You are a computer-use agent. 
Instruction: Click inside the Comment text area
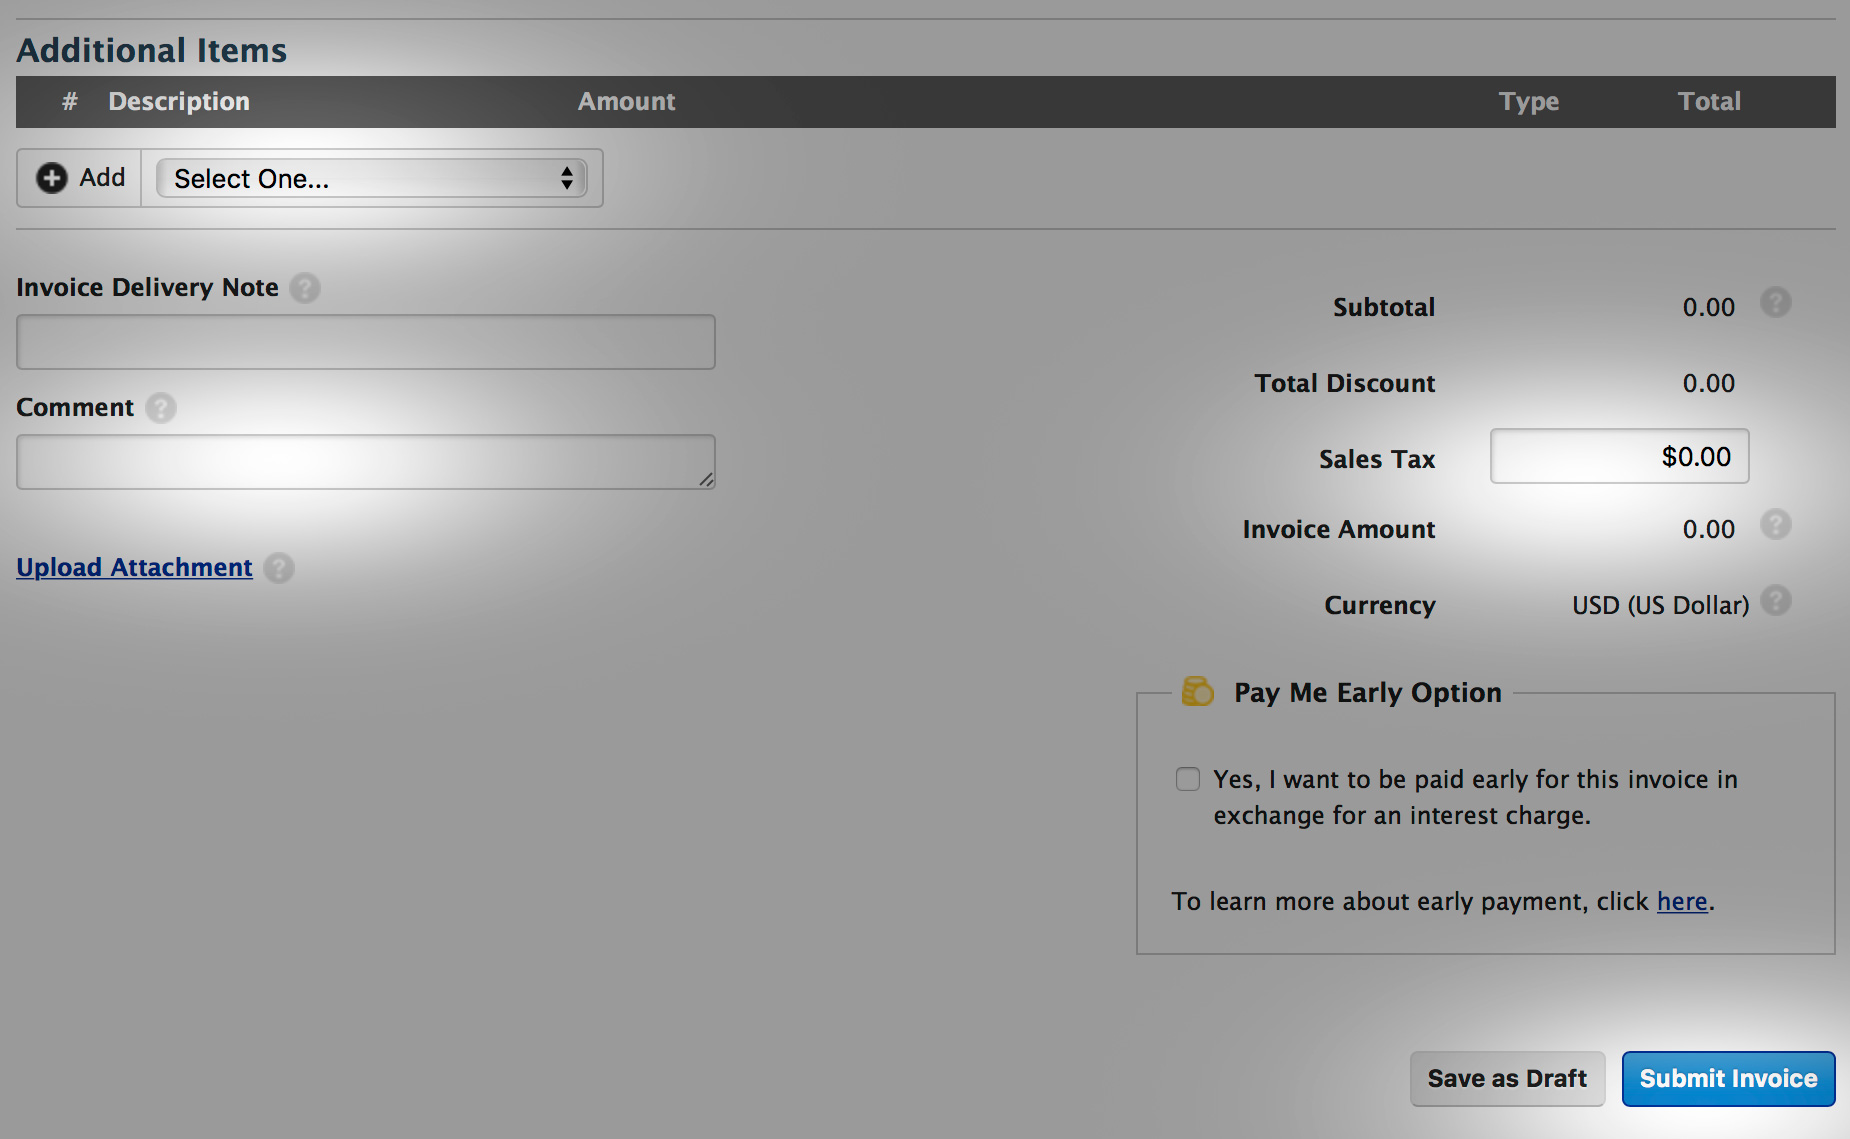tap(366, 462)
